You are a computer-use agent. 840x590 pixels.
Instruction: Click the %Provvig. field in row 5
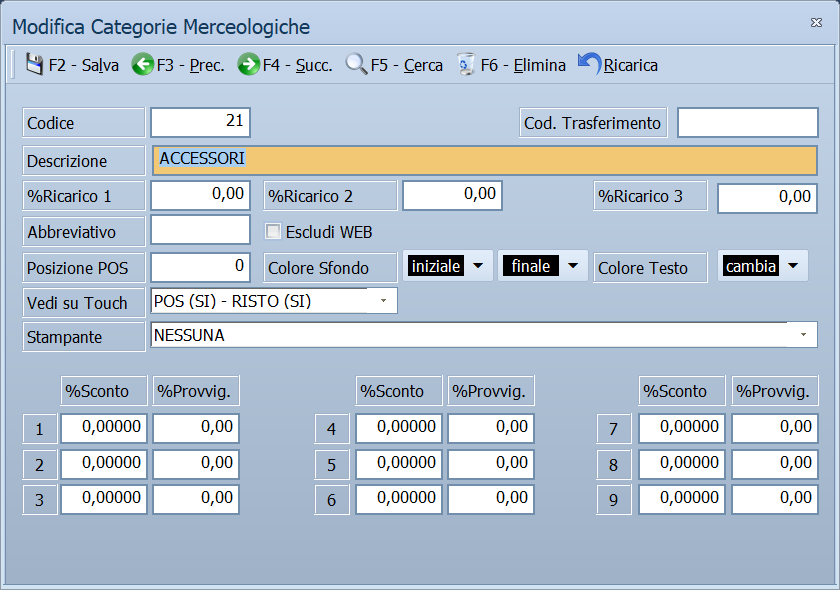(491, 464)
